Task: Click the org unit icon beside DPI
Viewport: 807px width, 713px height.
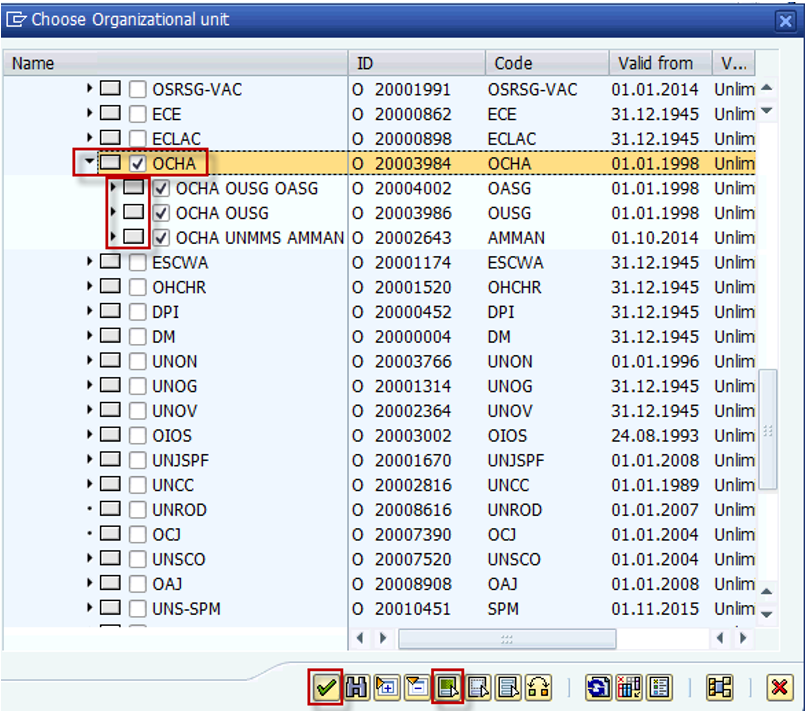Action: pyautogui.click(x=110, y=311)
